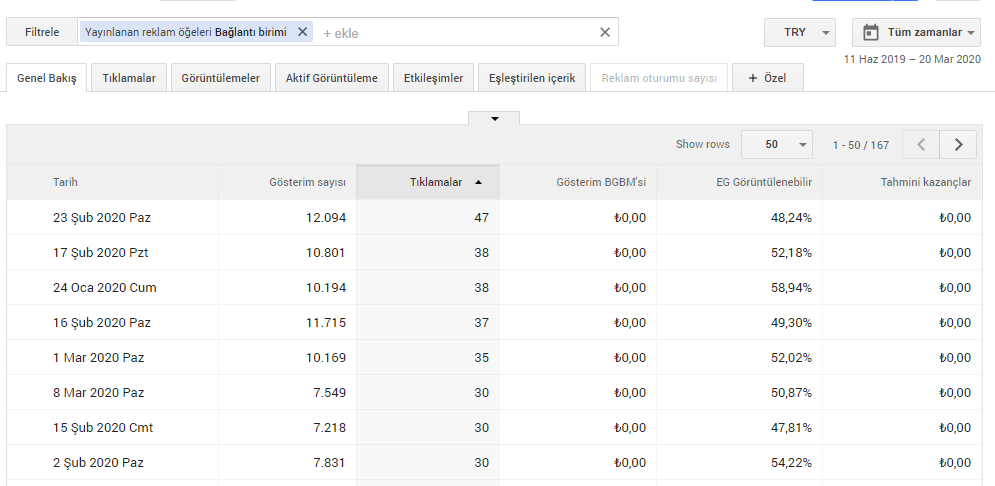
Task: Go to next page of rows
Action: [958, 144]
